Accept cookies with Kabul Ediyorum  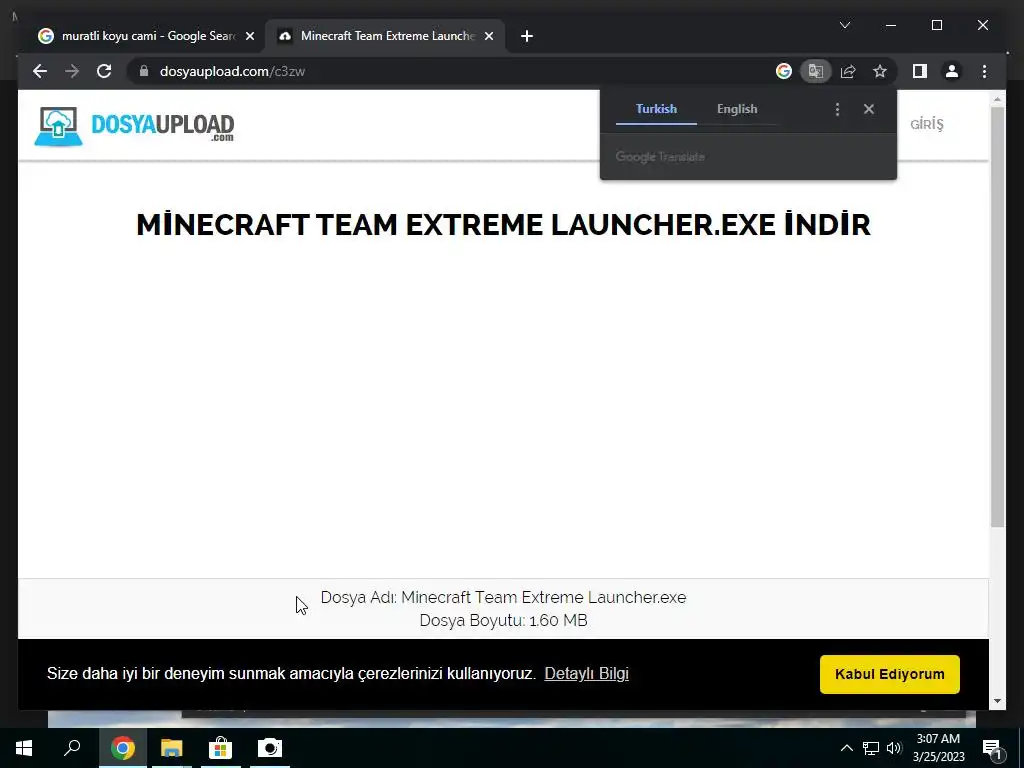(x=889, y=674)
